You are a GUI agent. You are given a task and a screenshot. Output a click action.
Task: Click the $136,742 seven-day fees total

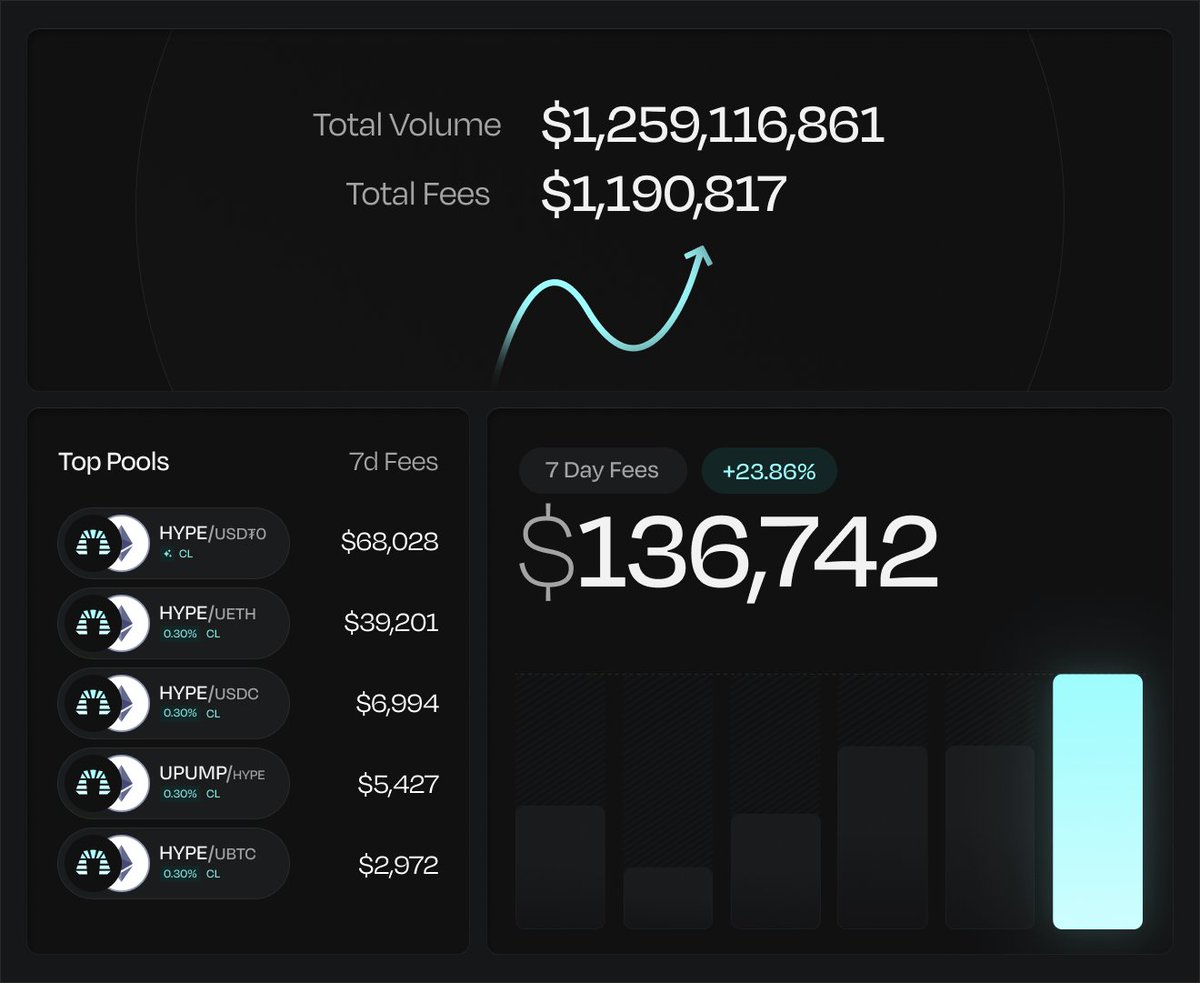[x=728, y=552]
